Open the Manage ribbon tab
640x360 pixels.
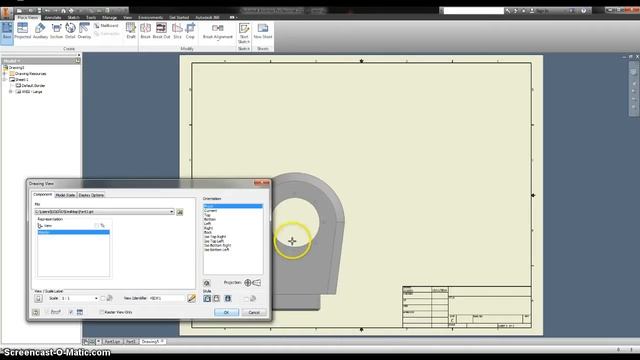coord(109,18)
